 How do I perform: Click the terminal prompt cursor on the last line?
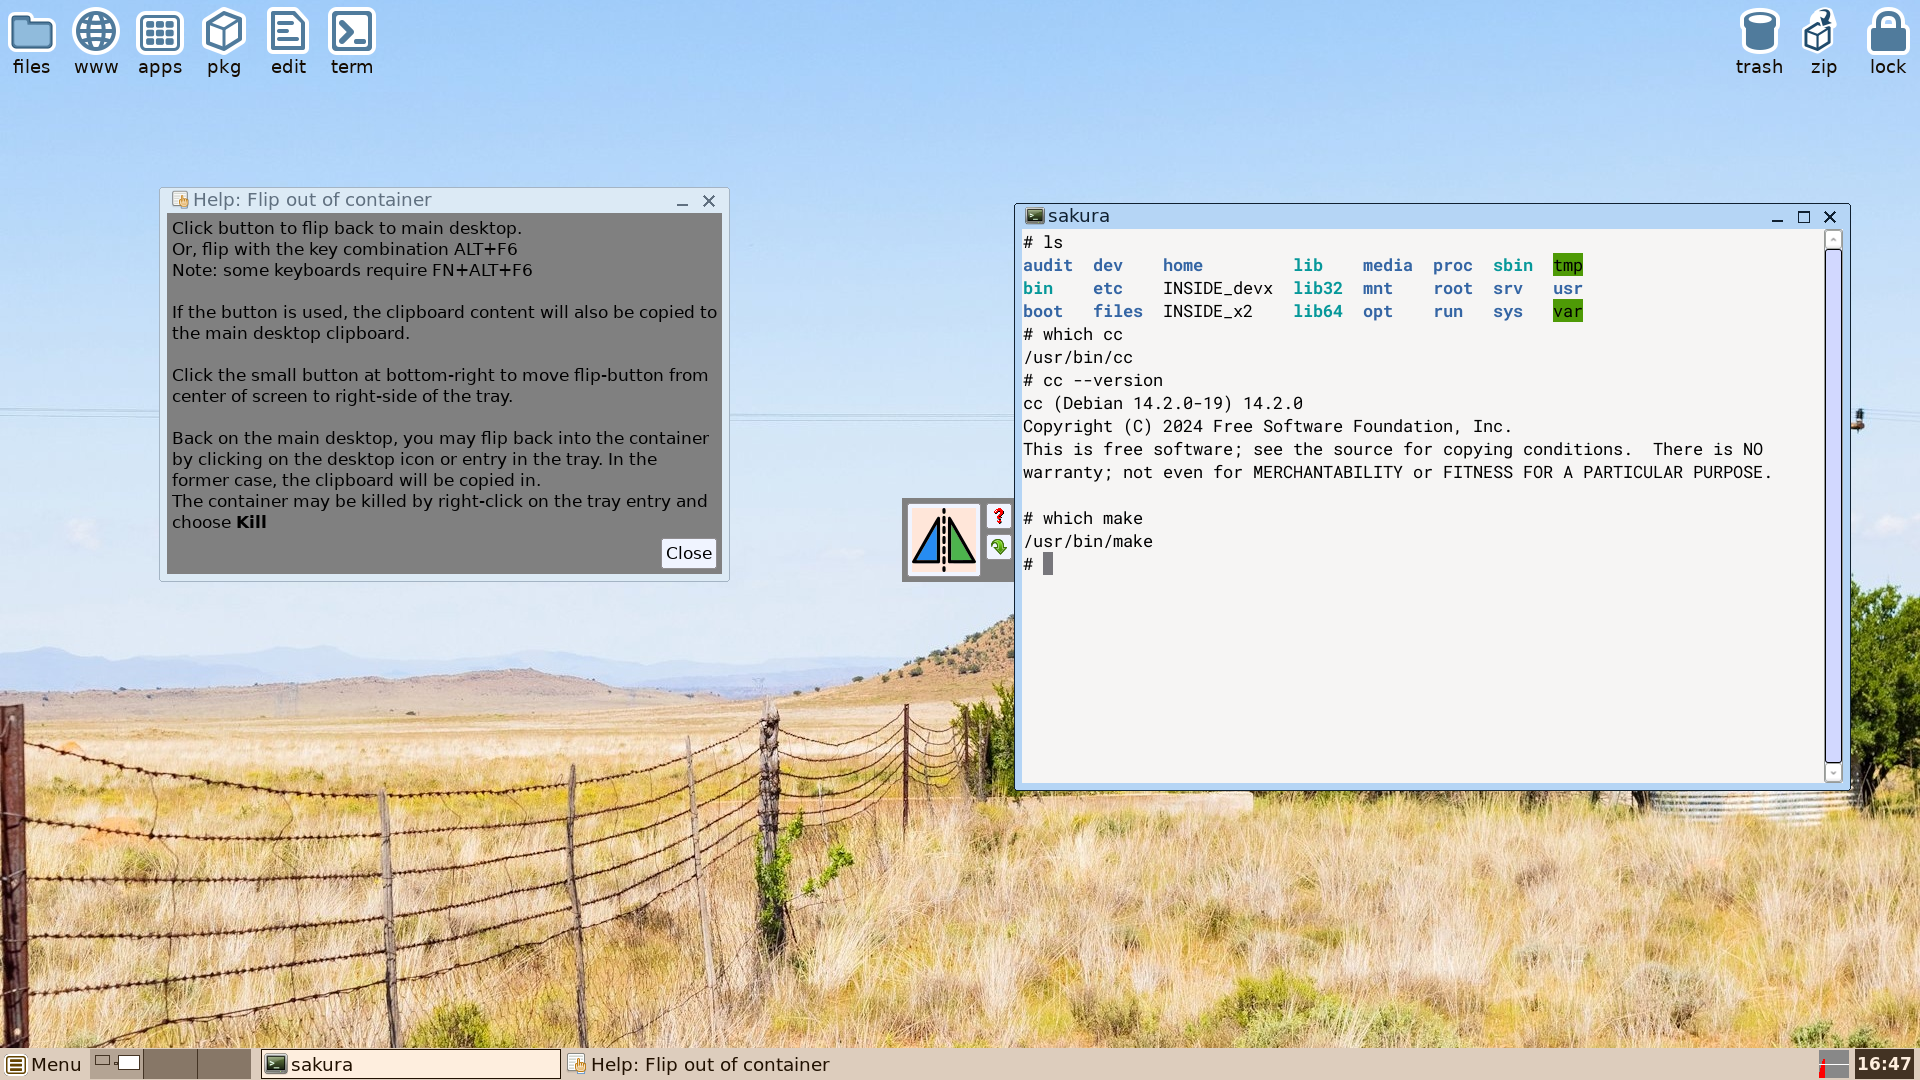pos(1047,564)
